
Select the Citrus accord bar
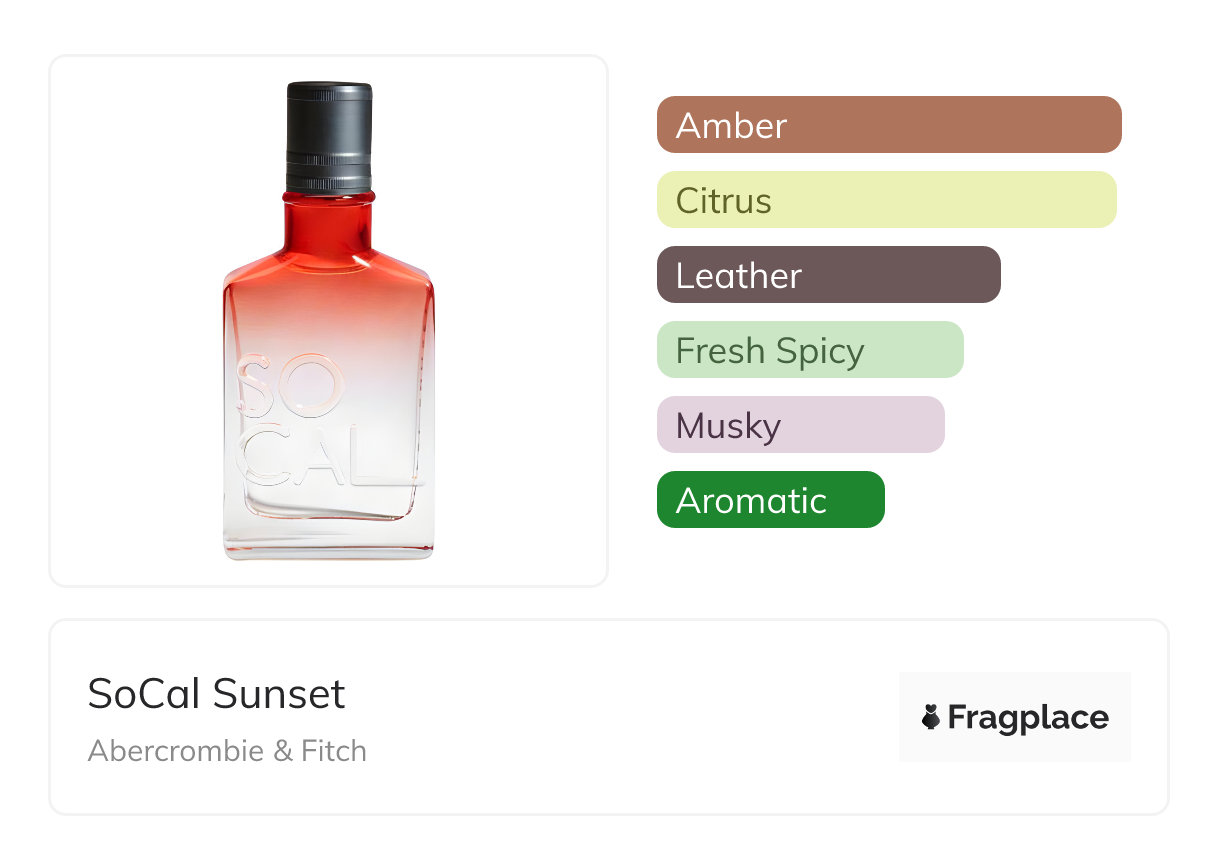pyautogui.click(x=886, y=200)
